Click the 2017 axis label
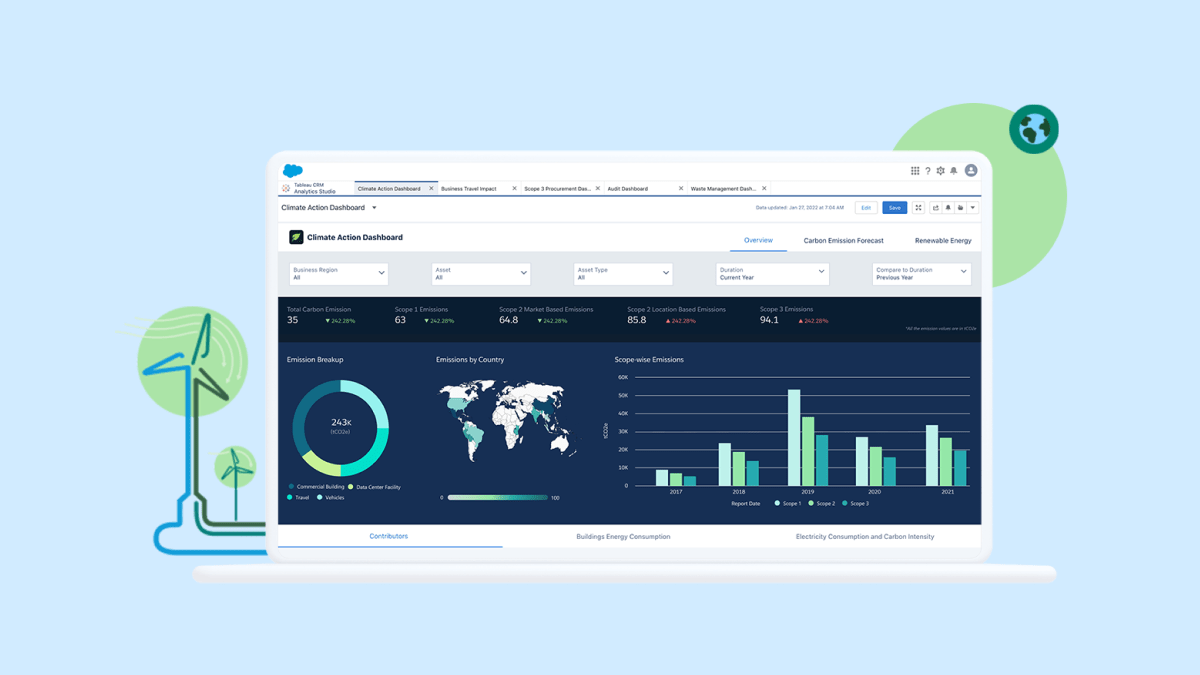The image size is (1200, 675). 676,492
